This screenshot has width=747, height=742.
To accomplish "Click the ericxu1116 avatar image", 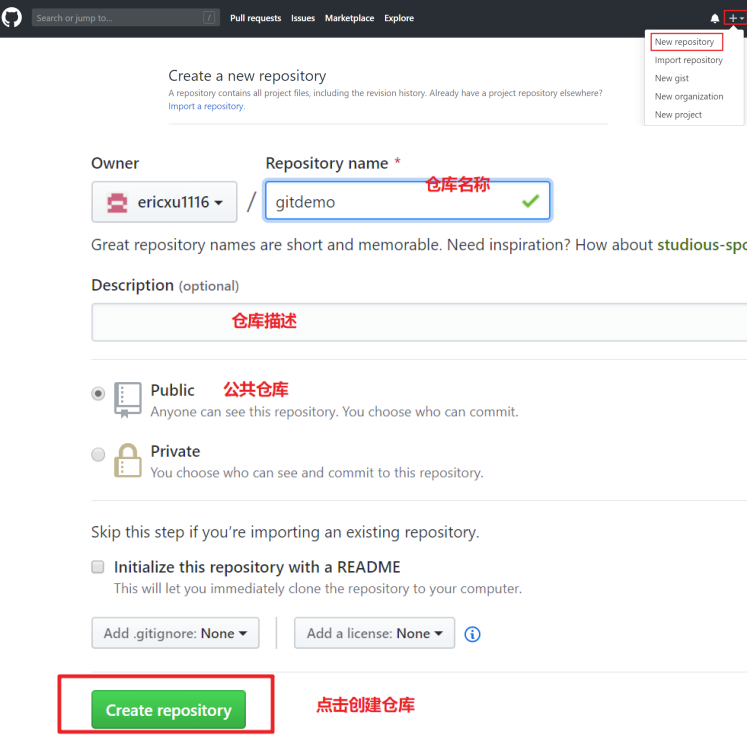I will tap(117, 202).
